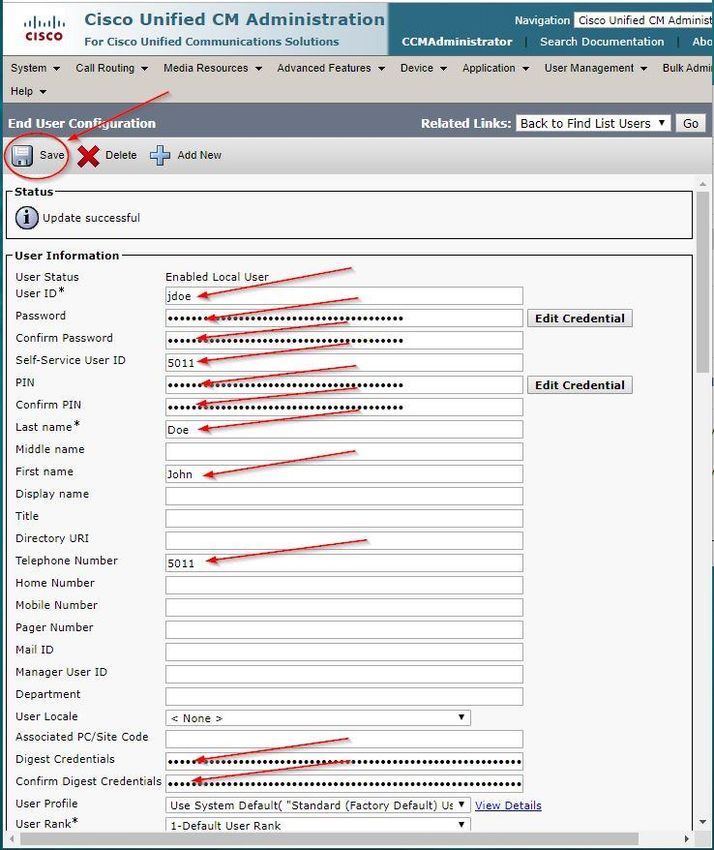The width and height of the screenshot is (714, 850).
Task: Open the System menu
Action: [35, 68]
